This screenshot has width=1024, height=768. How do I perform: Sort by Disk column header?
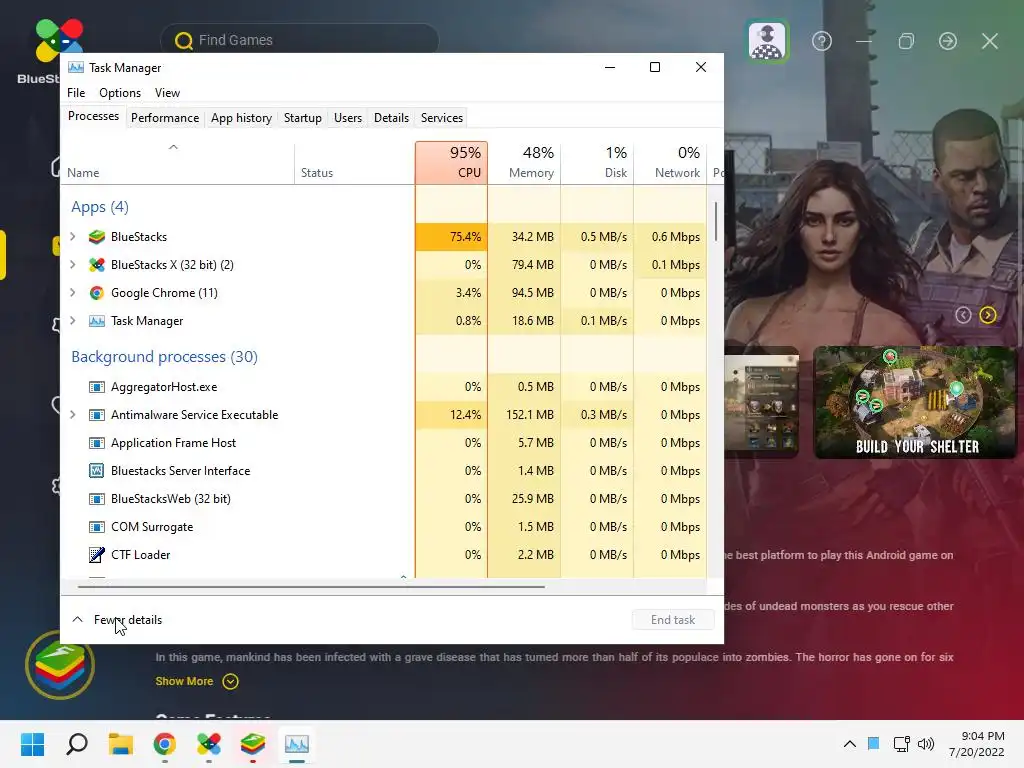point(598,163)
